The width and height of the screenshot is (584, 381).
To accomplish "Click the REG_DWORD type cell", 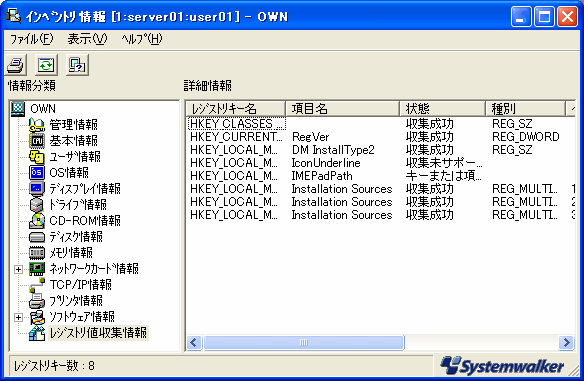I will [526, 137].
